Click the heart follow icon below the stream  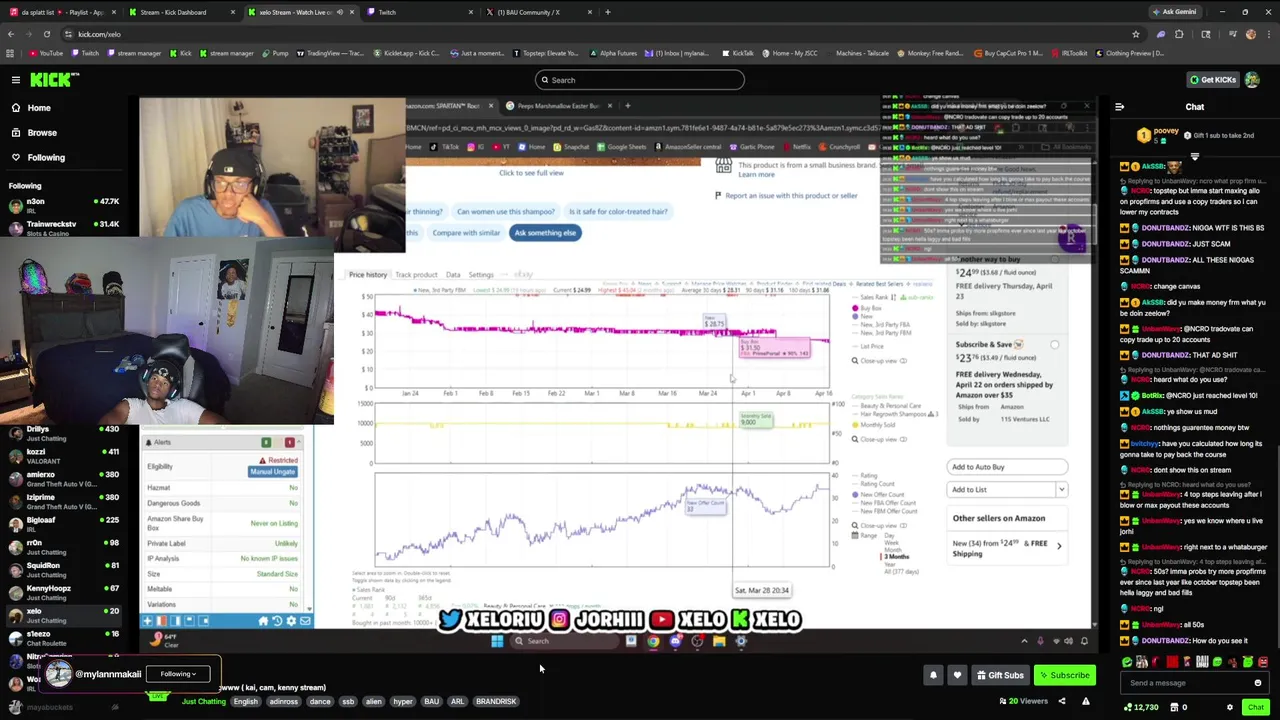coord(957,675)
